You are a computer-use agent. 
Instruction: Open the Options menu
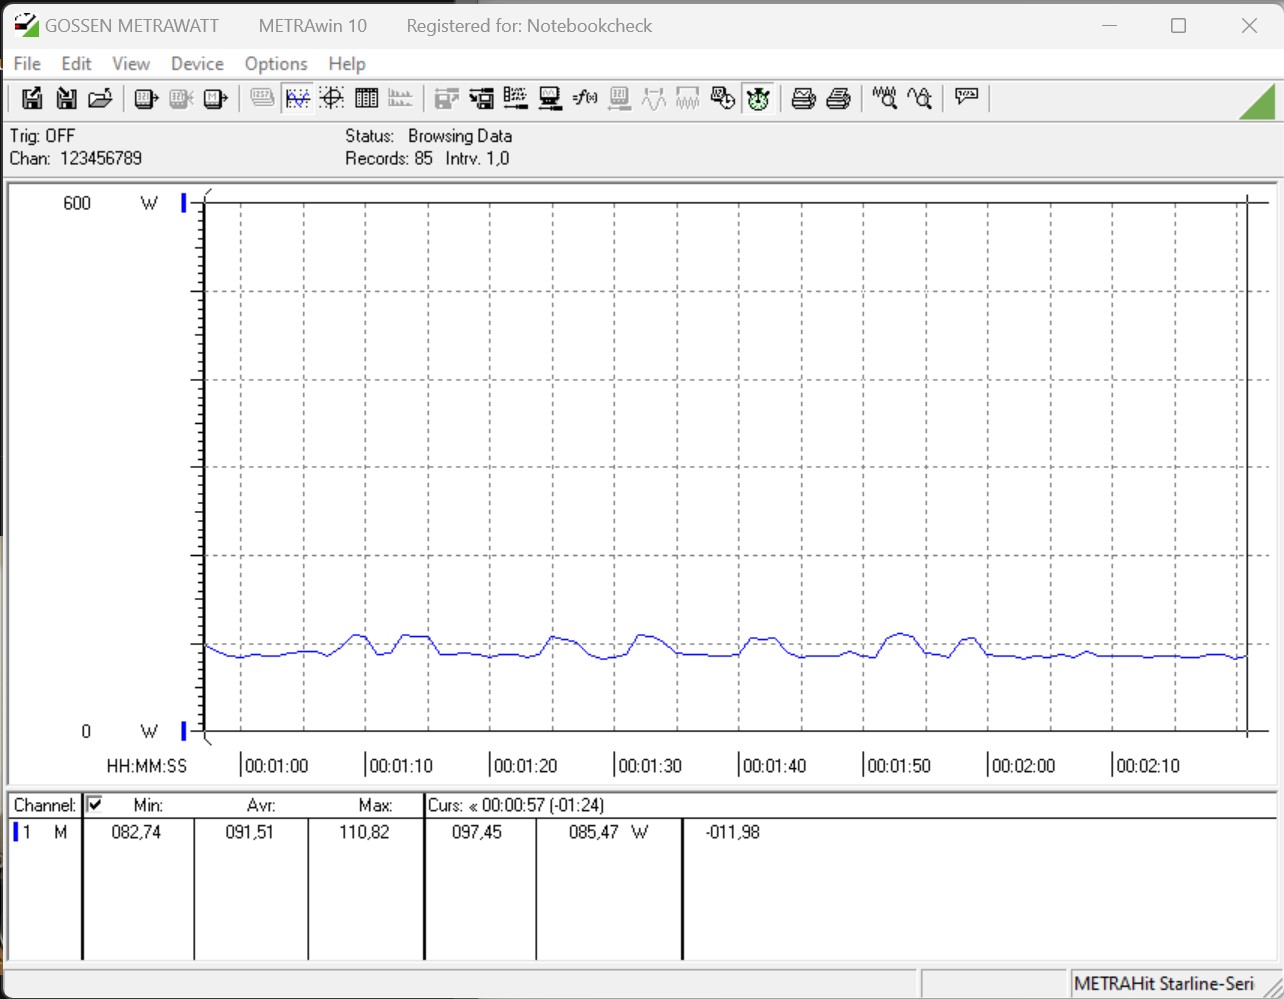(276, 63)
